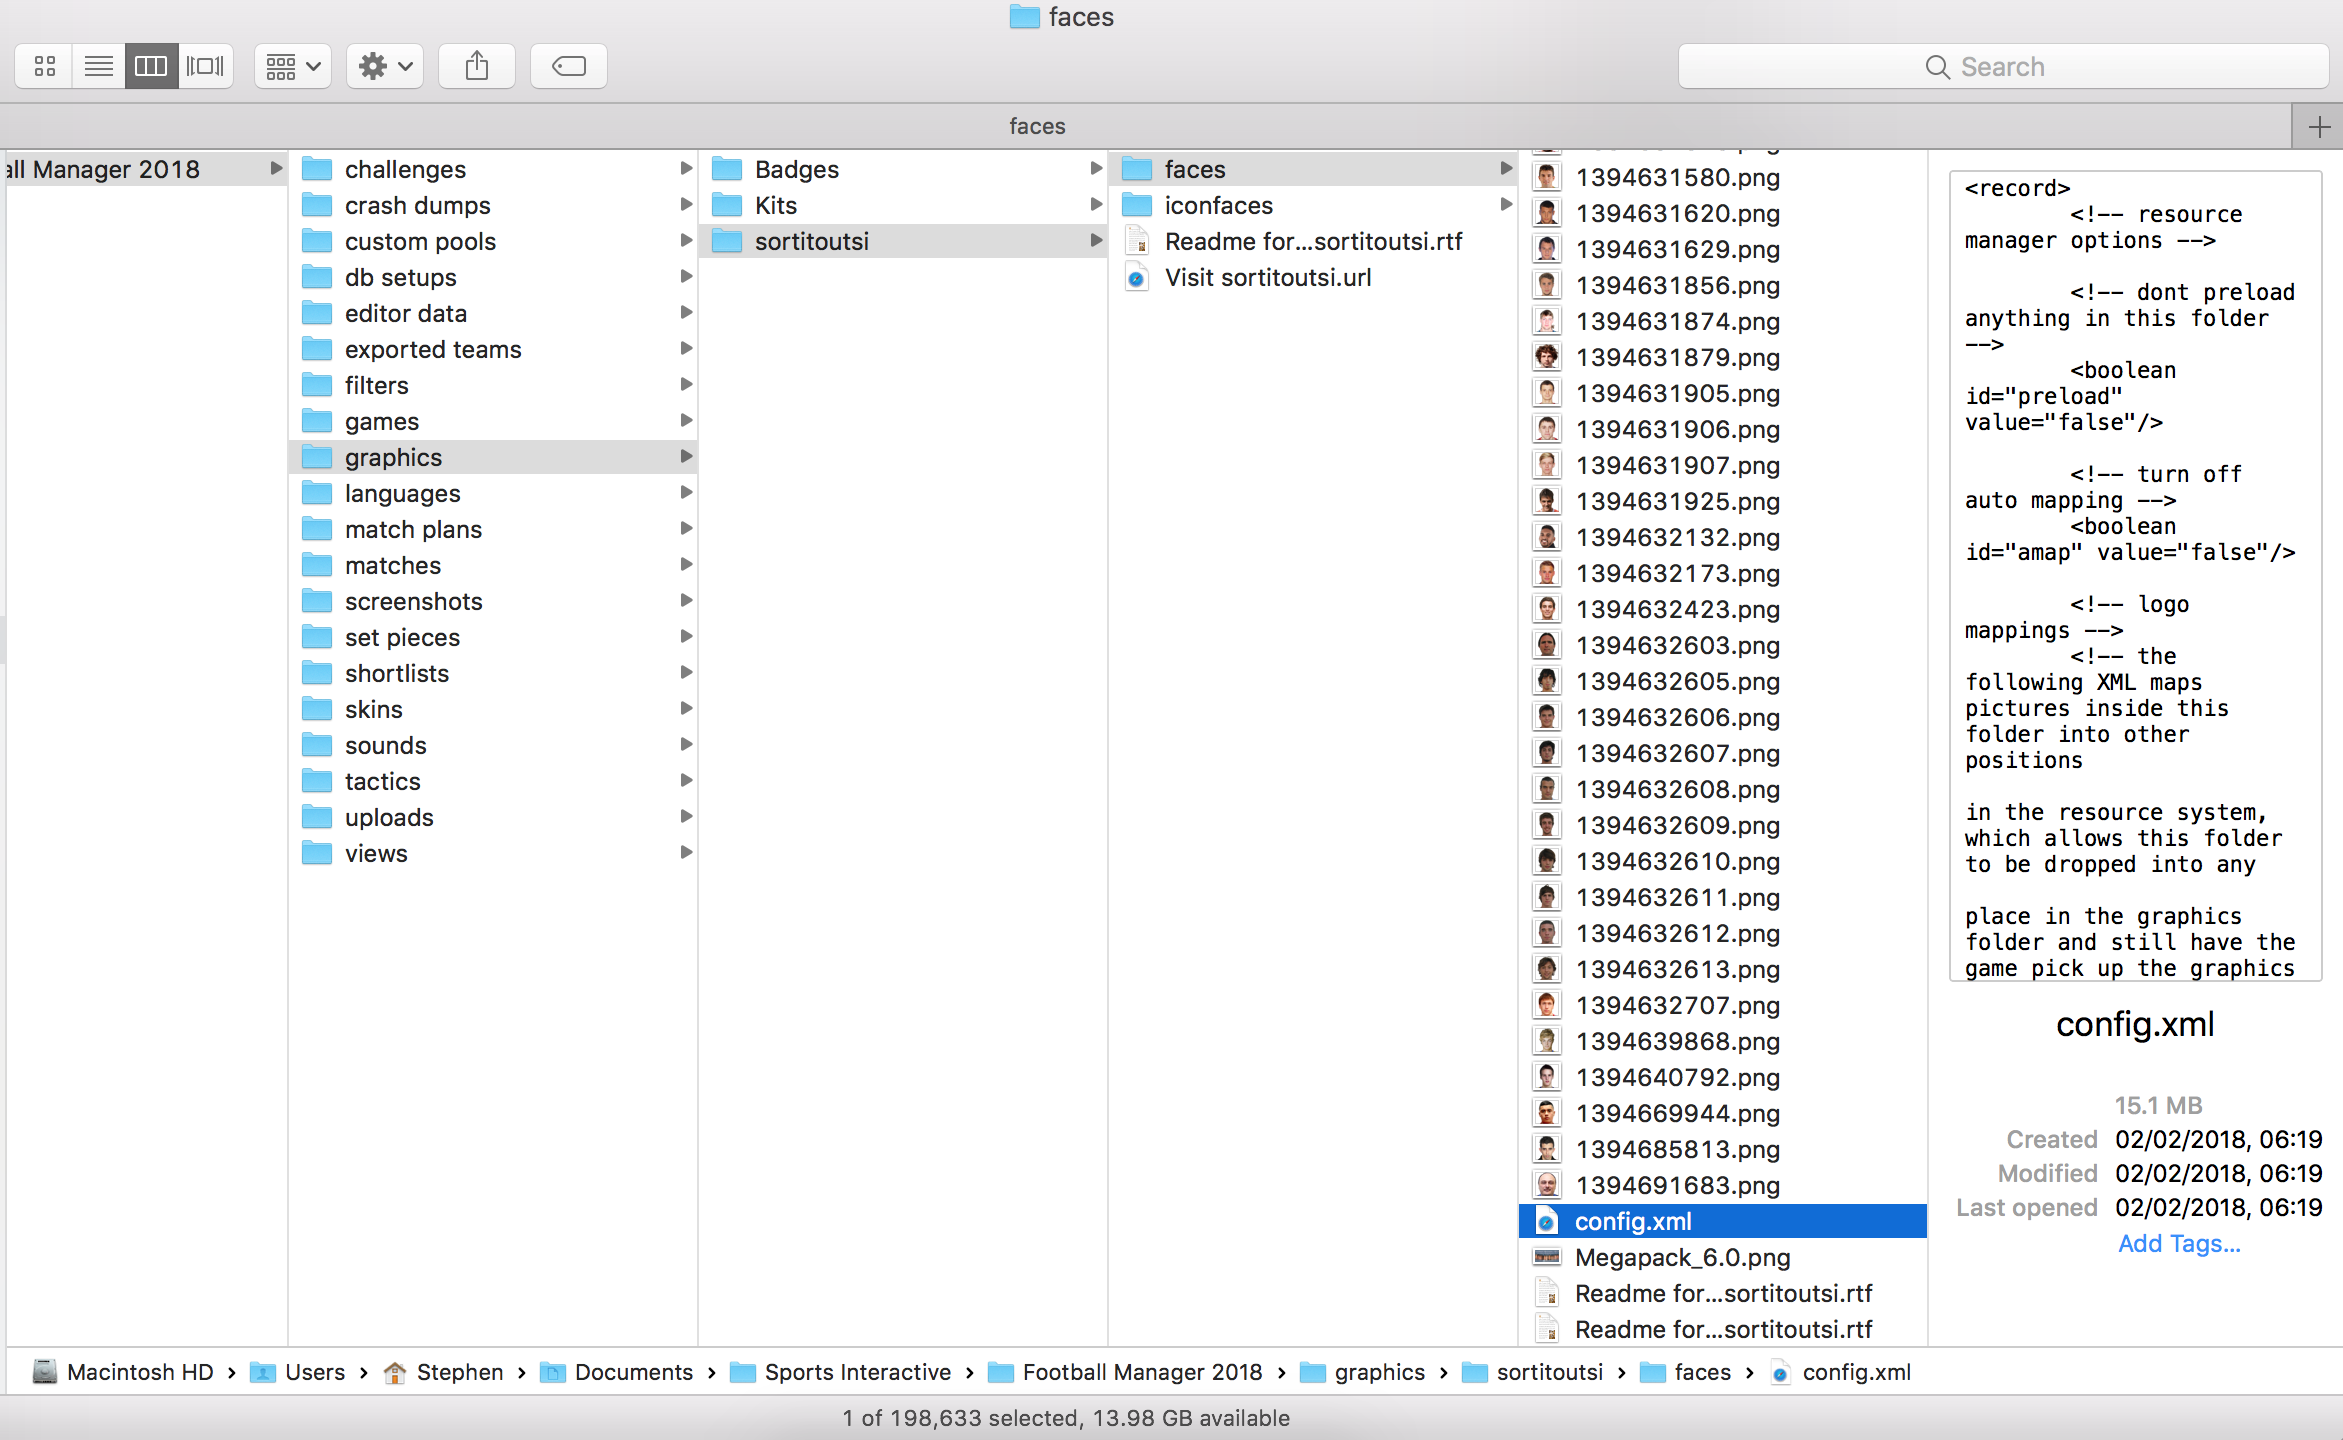Select Football Manager 2018 folder in first column
The height and width of the screenshot is (1440, 2343).
146,169
